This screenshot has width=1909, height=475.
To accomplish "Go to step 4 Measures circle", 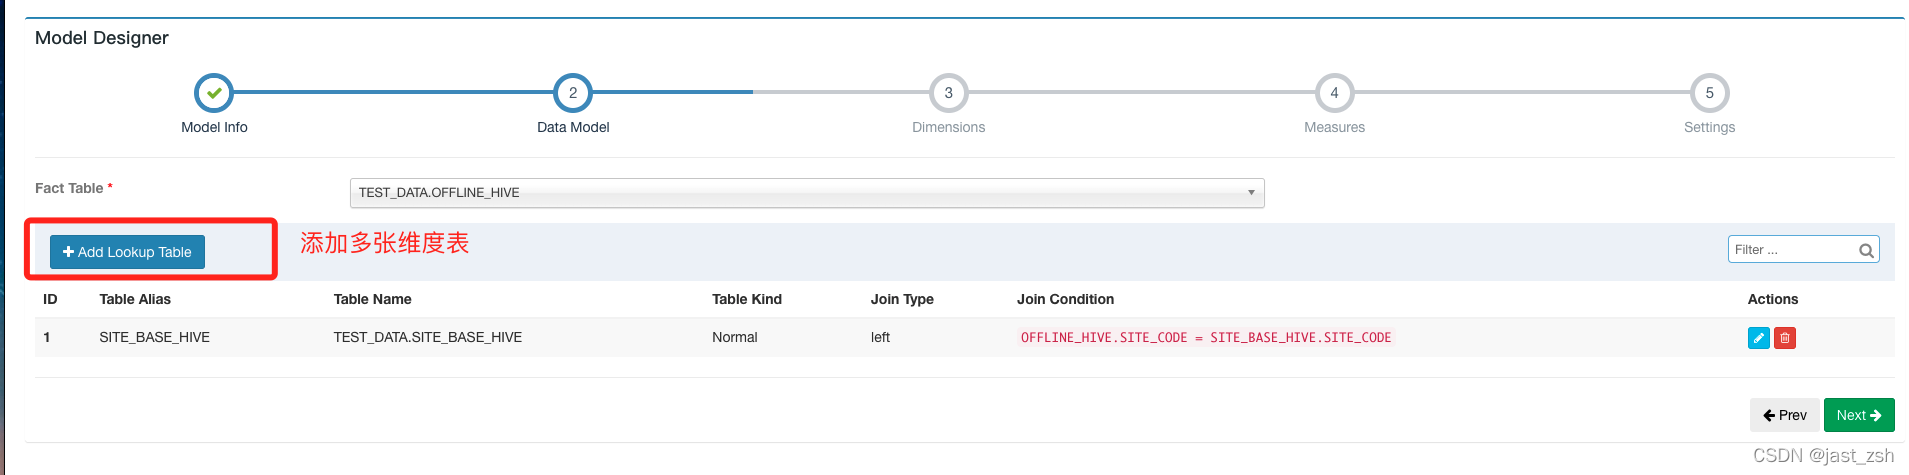I will point(1334,93).
